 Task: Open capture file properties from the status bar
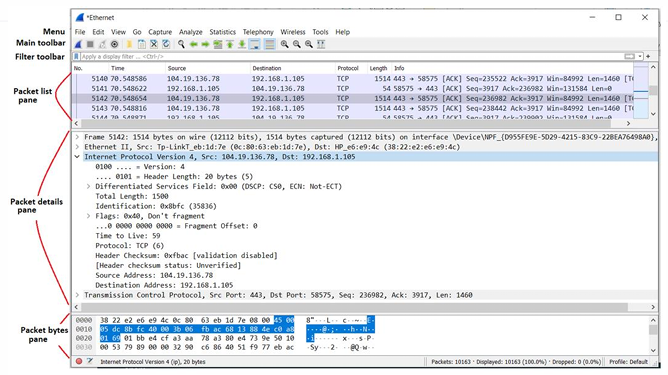tap(90, 361)
